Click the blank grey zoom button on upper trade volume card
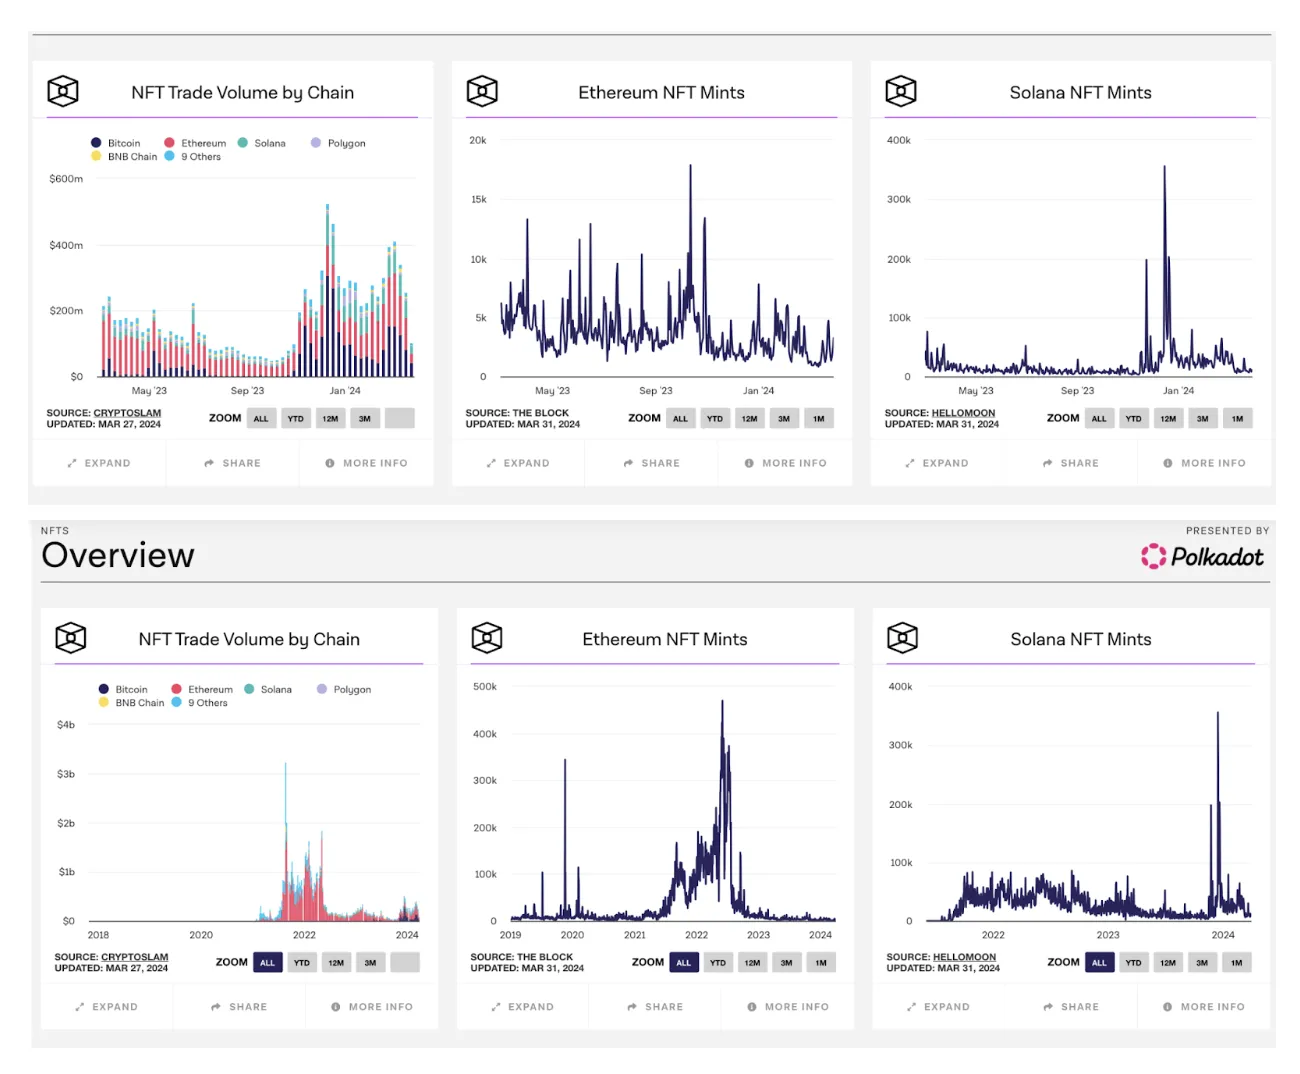Screen dimensions: 1300x1074 pos(400,419)
